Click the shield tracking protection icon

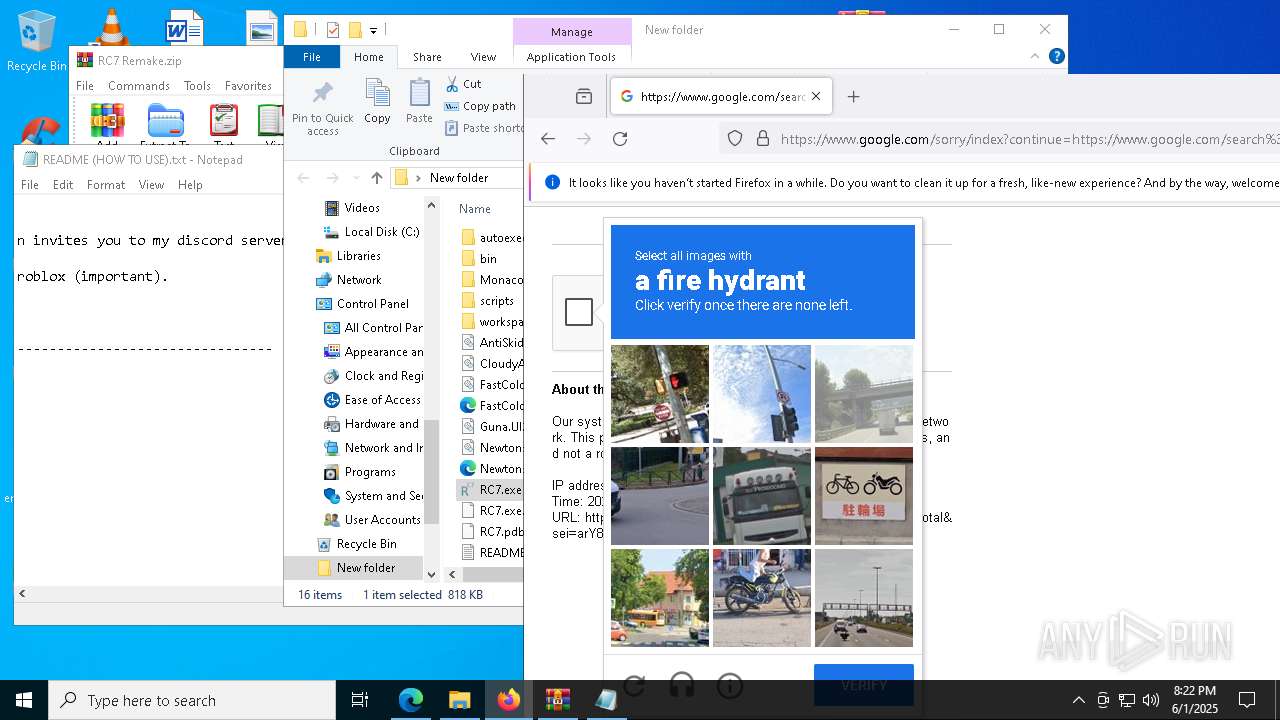(735, 139)
